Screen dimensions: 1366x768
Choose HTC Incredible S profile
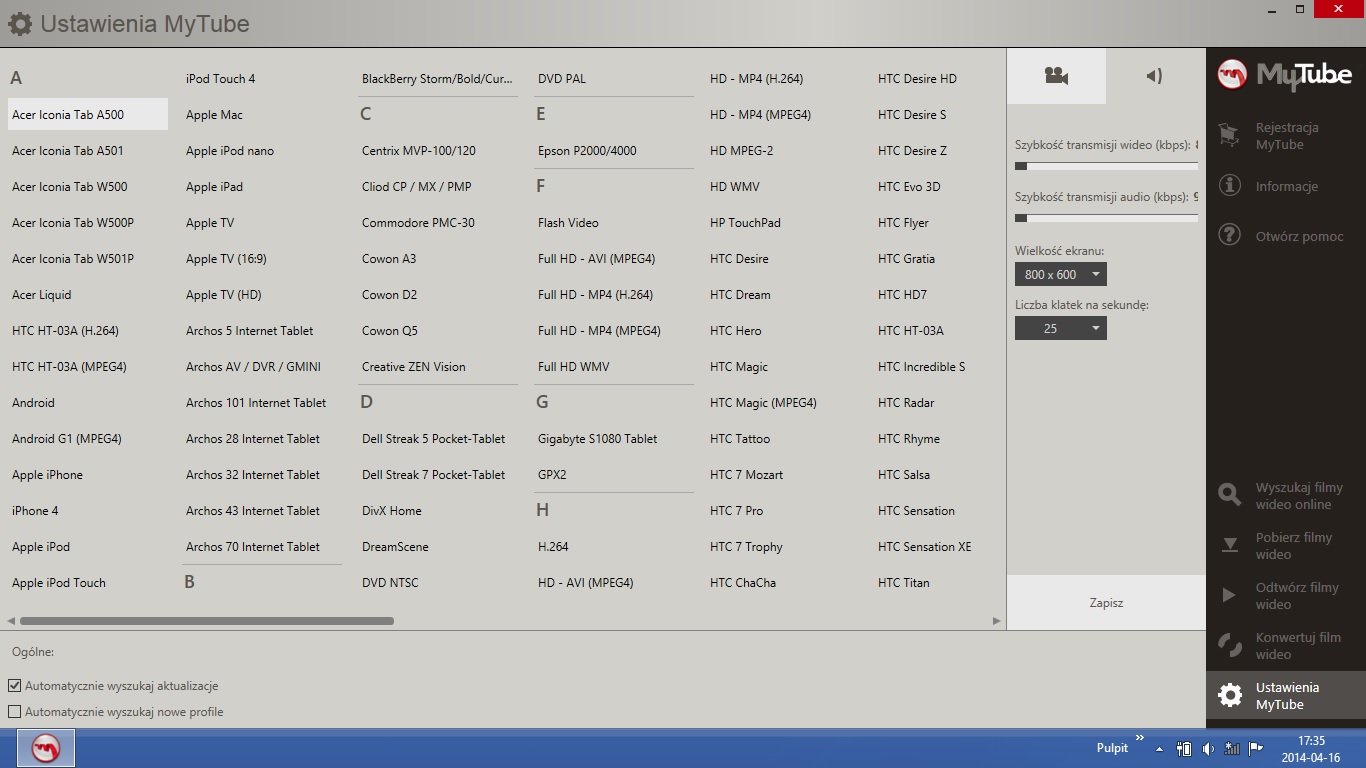coord(922,366)
